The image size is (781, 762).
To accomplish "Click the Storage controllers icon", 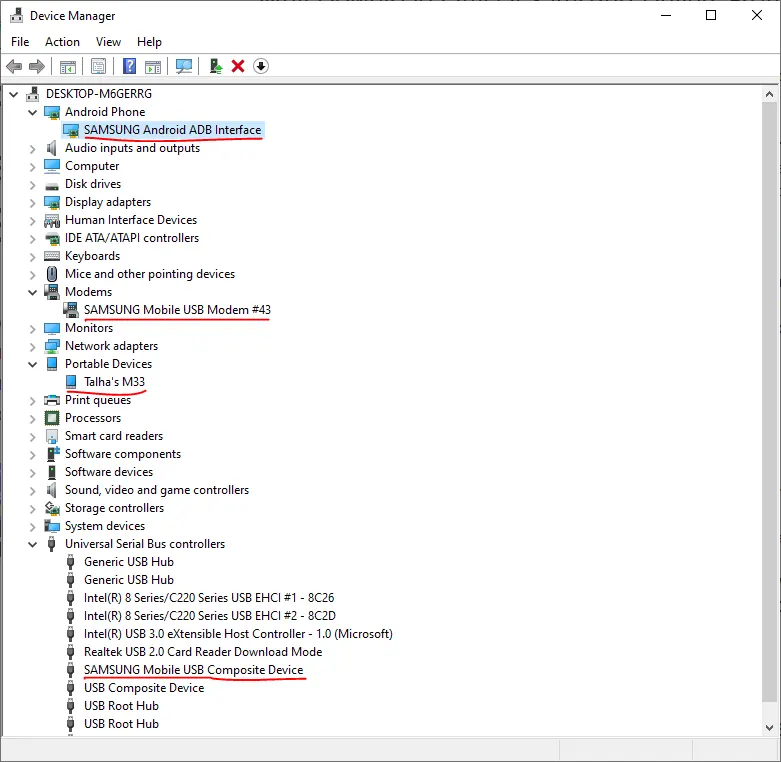I will click(x=52, y=508).
